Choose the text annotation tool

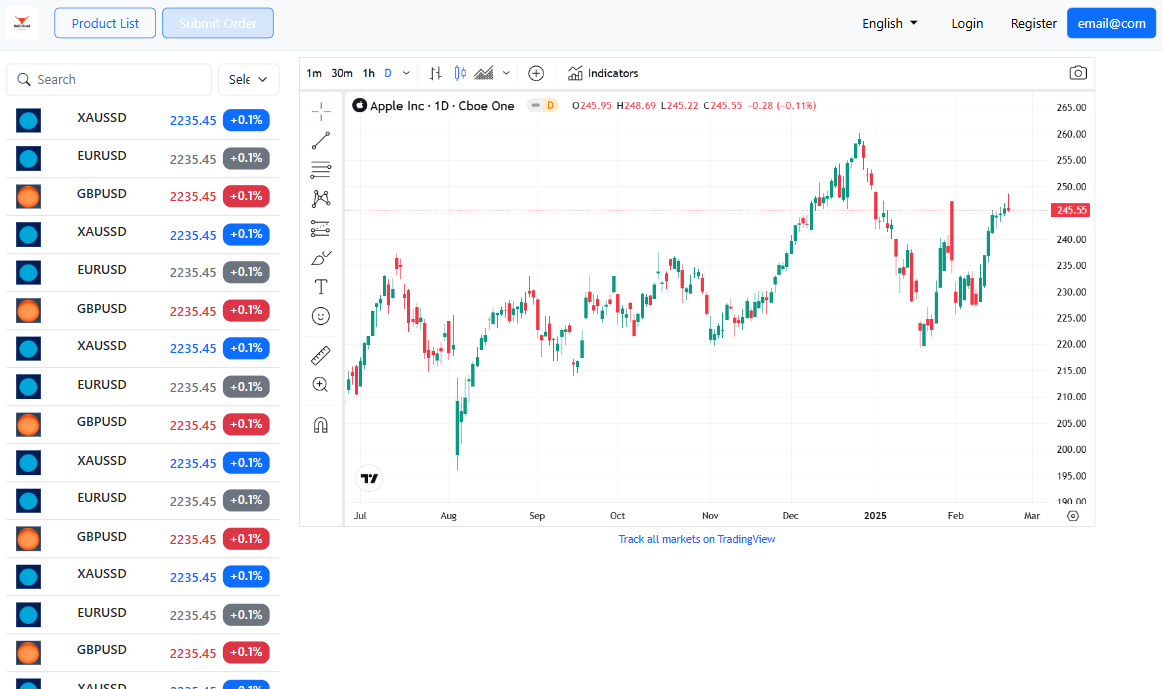click(320, 287)
